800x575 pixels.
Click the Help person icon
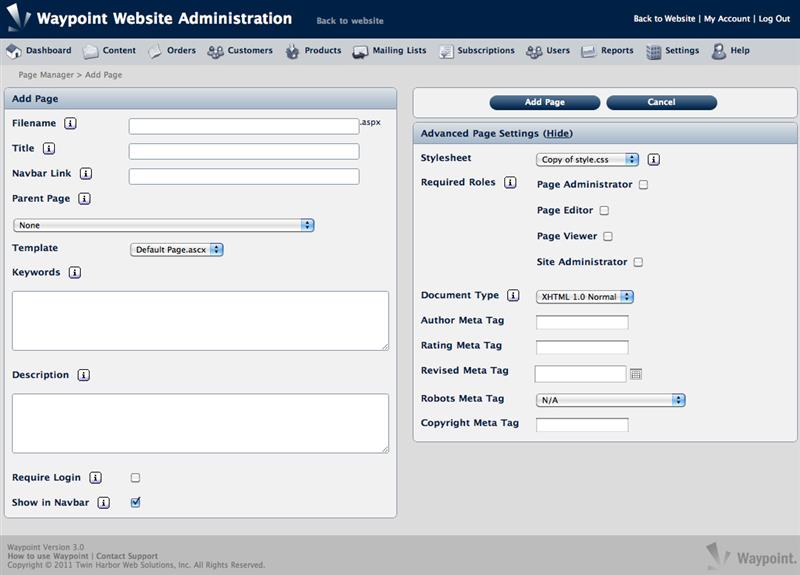(719, 51)
